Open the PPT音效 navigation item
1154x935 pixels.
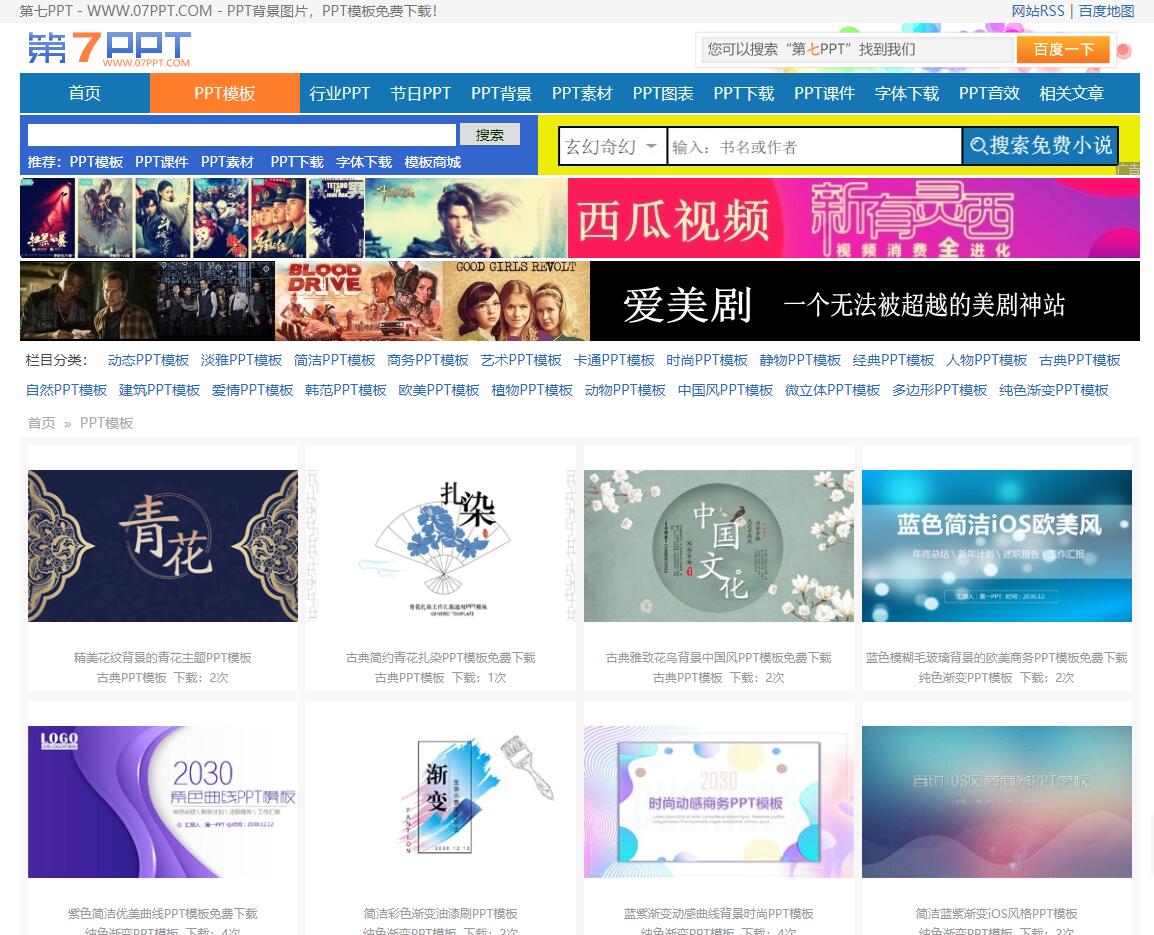pyautogui.click(x=989, y=94)
